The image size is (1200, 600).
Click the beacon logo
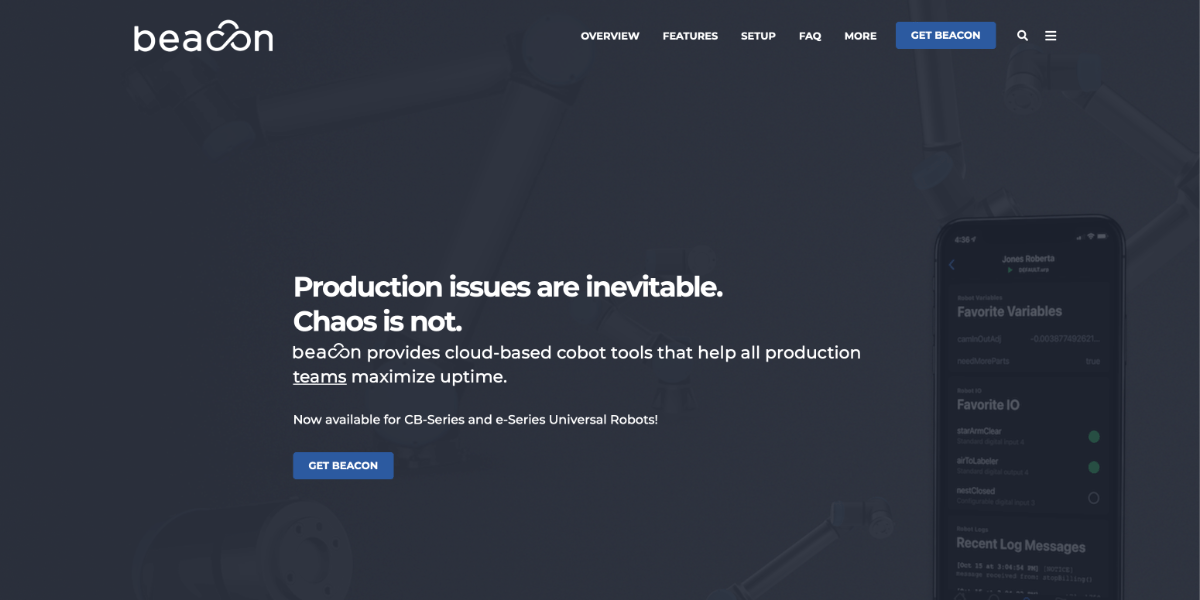pos(203,36)
